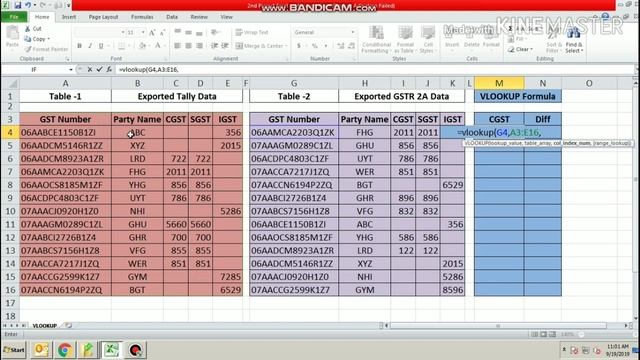Click column M header
Screen dimensions: 640x360
[499, 83]
